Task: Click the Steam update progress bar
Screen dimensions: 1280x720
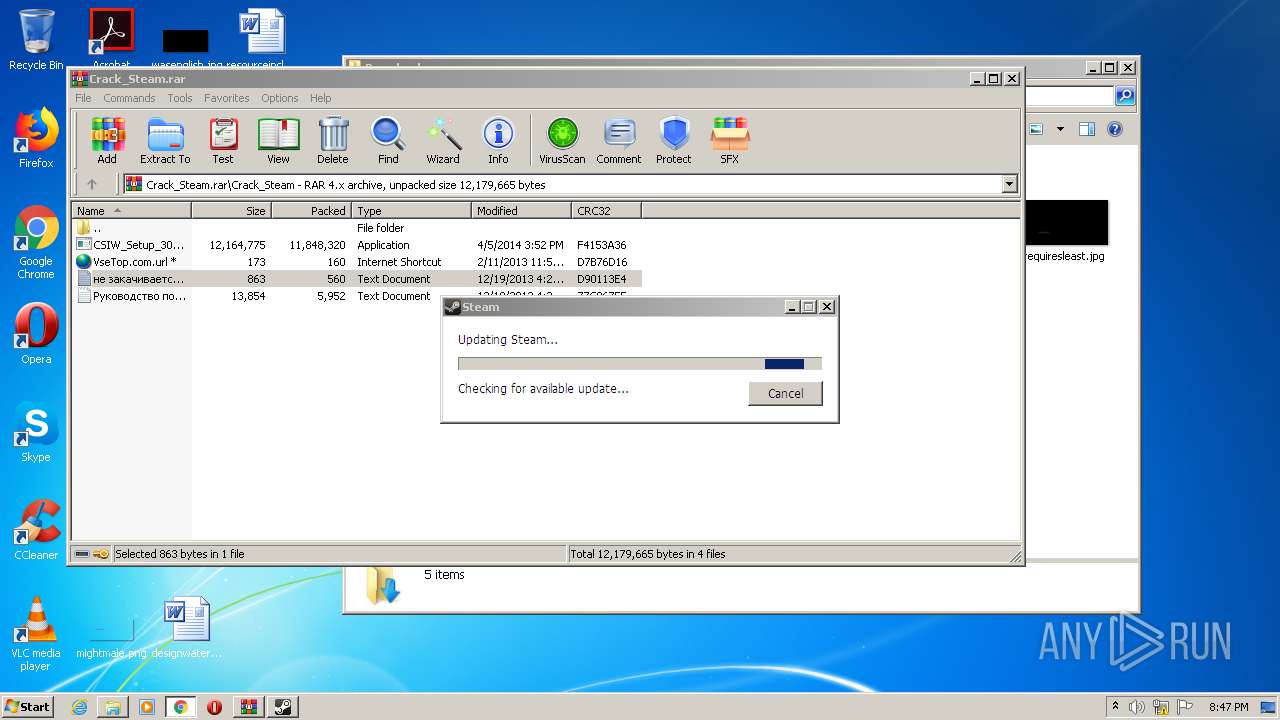Action: (640, 364)
